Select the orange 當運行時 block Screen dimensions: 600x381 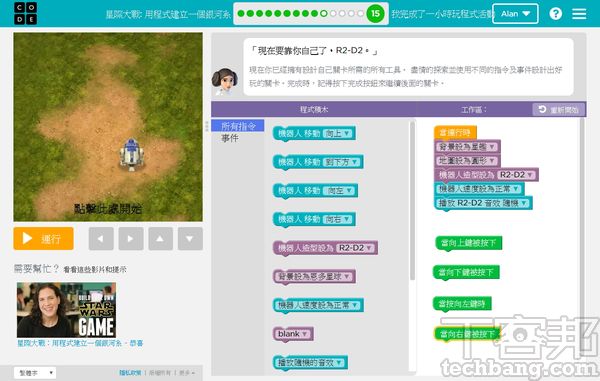coord(455,133)
